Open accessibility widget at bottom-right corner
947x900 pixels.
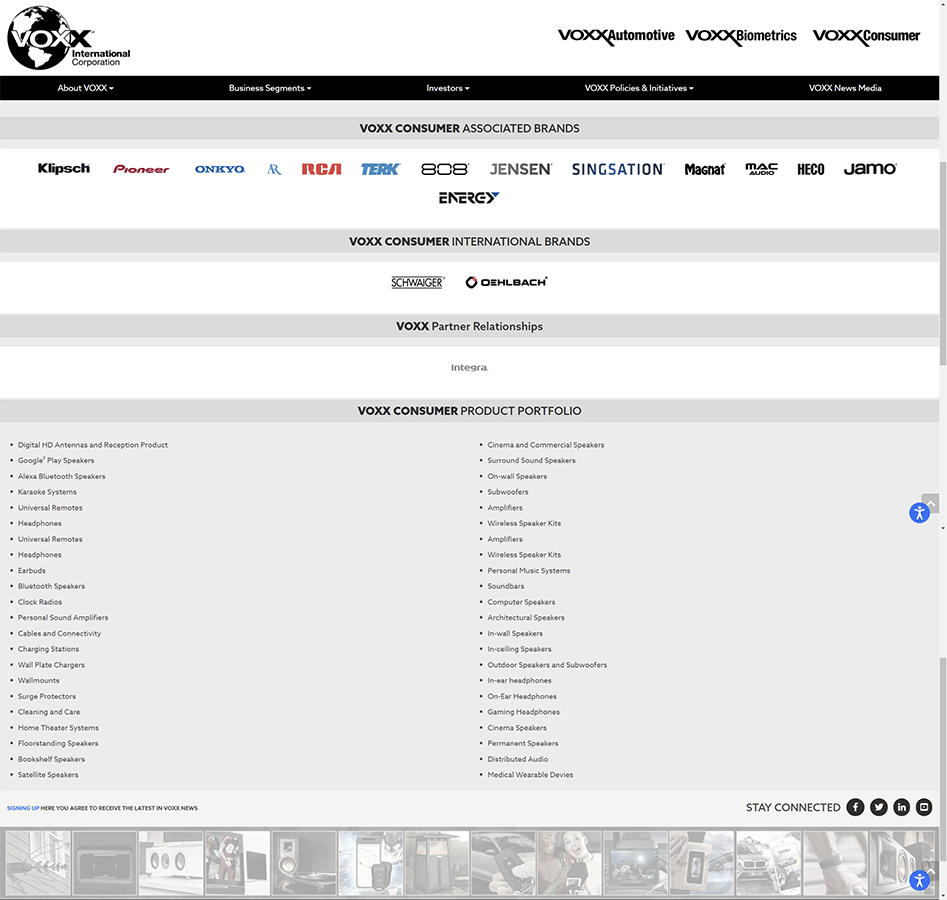[919, 881]
